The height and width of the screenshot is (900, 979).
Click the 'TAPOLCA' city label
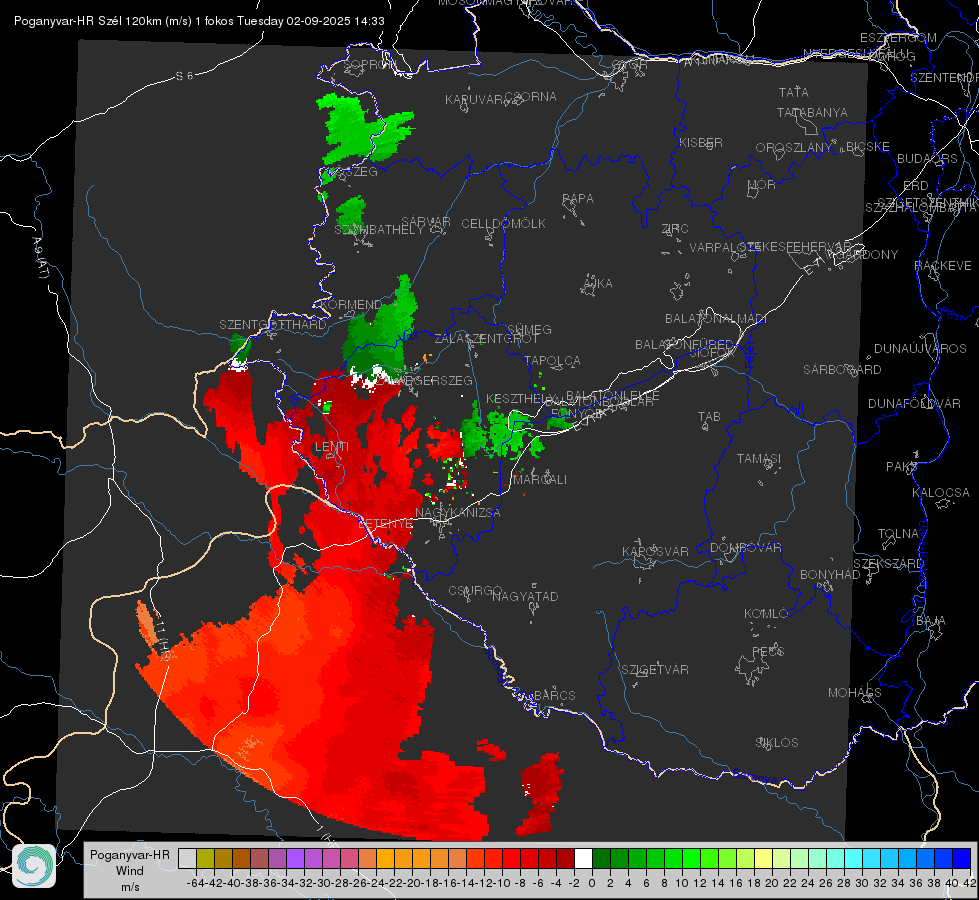tap(553, 361)
